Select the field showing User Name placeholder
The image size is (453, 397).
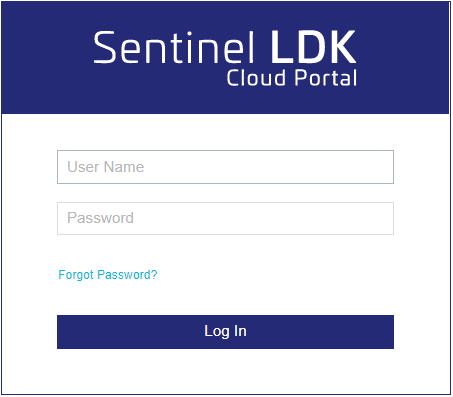(225, 167)
